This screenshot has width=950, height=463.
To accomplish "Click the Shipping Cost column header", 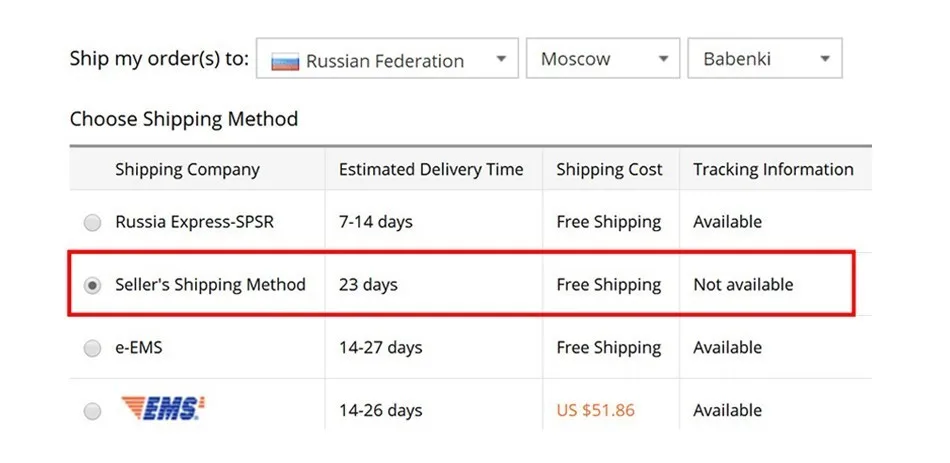I will point(609,170).
